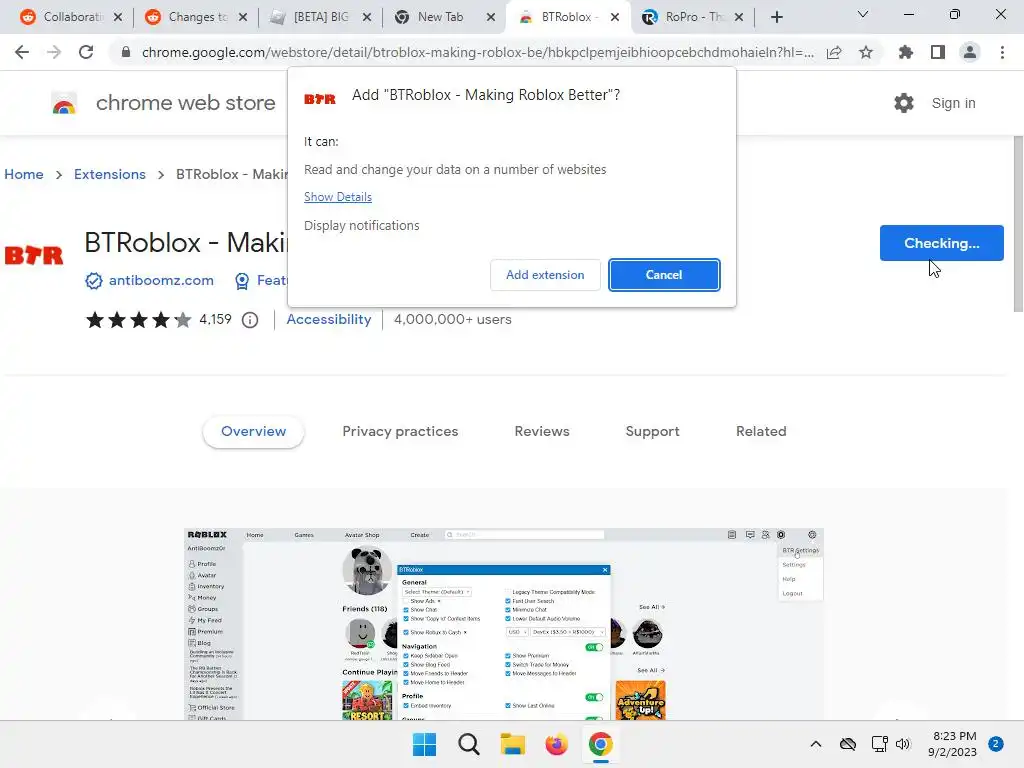Click the BTR extension logo
This screenshot has width=1024, height=768.
[x=34, y=255]
